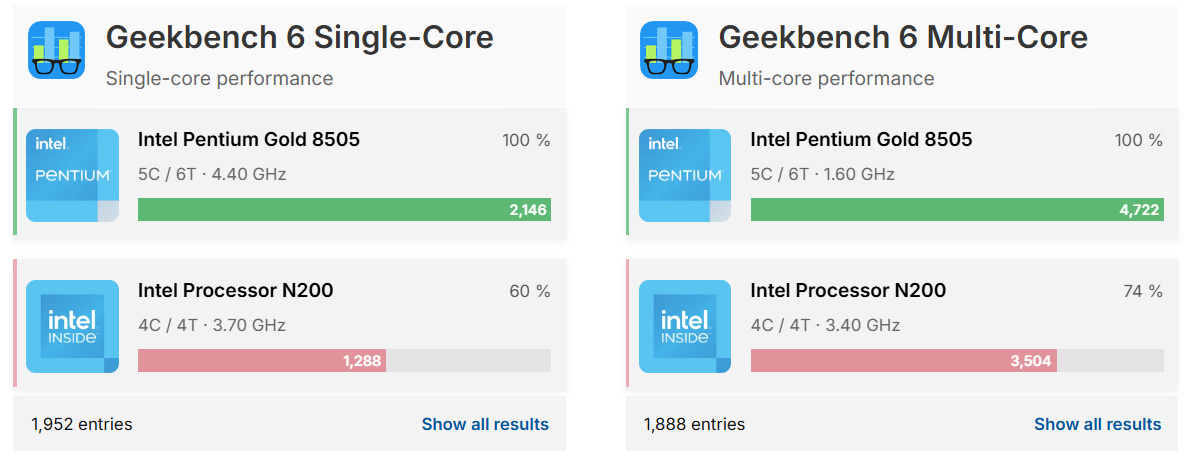Click the Geekbench 6 Multi-Core logo icon
This screenshot has width=1185, height=465.
pos(669,50)
